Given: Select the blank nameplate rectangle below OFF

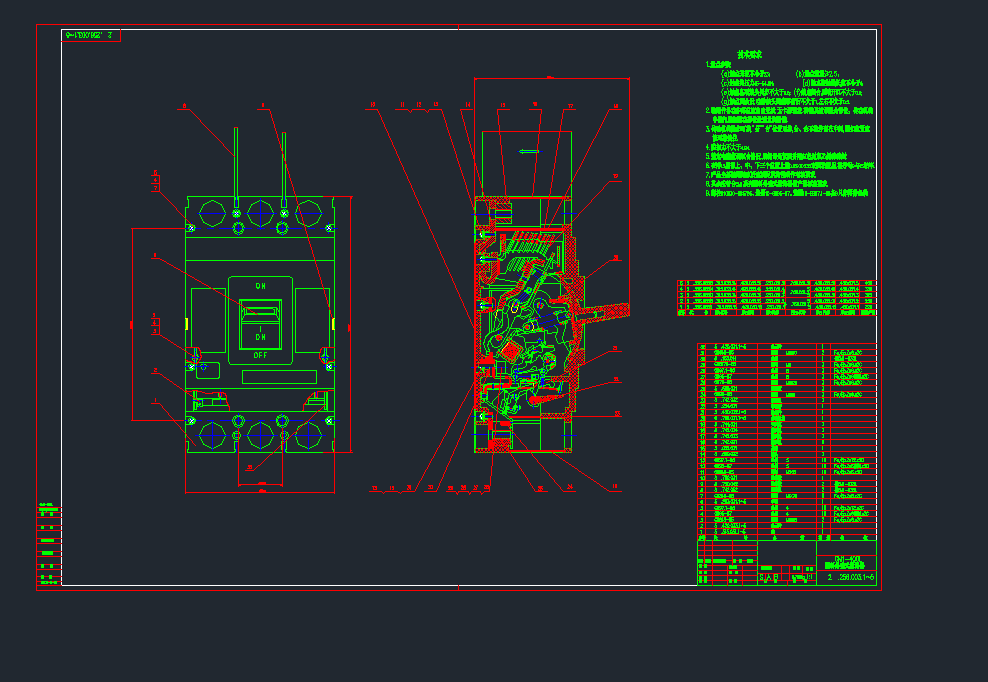Looking at the screenshot, I should click(x=279, y=377).
